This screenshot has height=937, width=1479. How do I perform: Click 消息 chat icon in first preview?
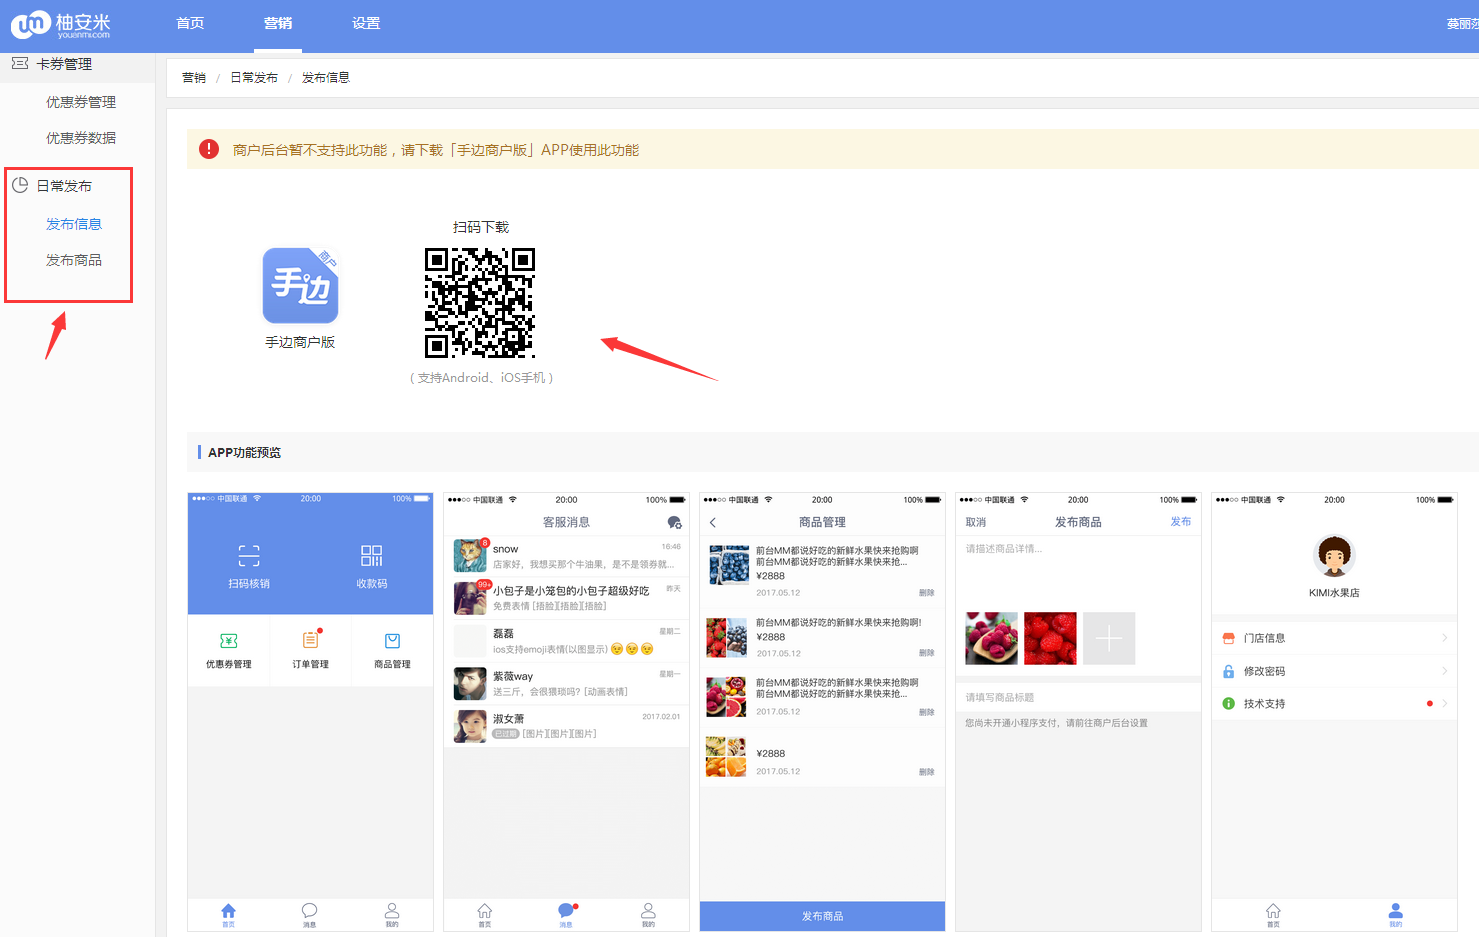(x=310, y=911)
